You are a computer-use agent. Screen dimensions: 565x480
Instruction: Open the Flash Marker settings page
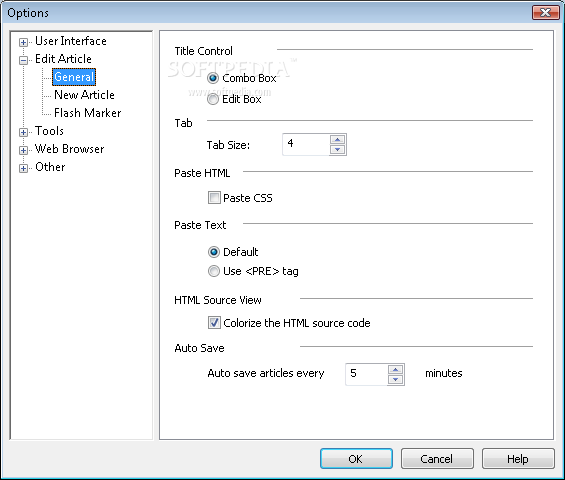coord(88,113)
